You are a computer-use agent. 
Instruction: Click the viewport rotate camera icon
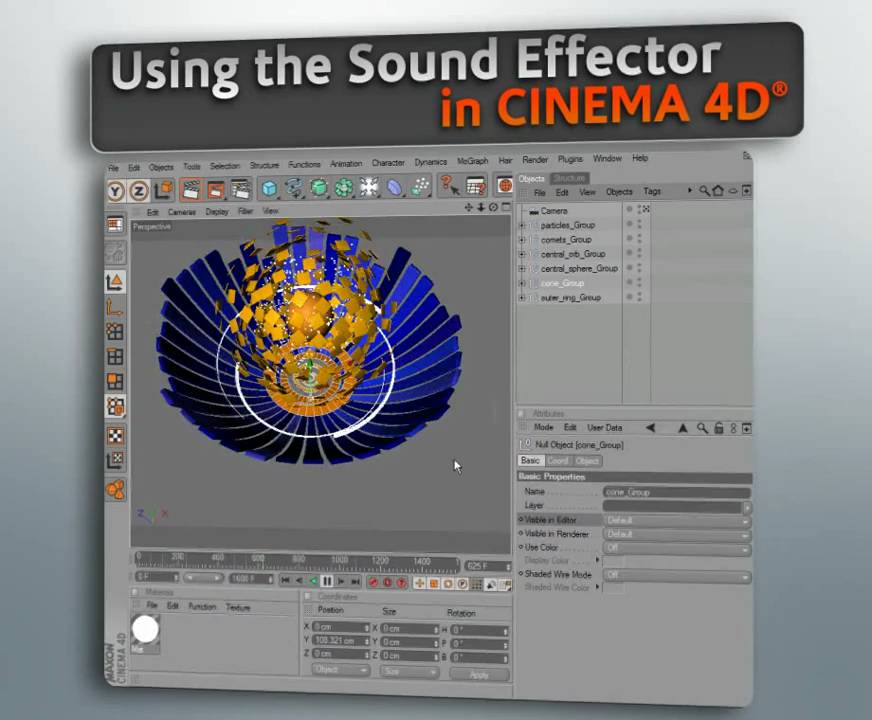point(493,207)
